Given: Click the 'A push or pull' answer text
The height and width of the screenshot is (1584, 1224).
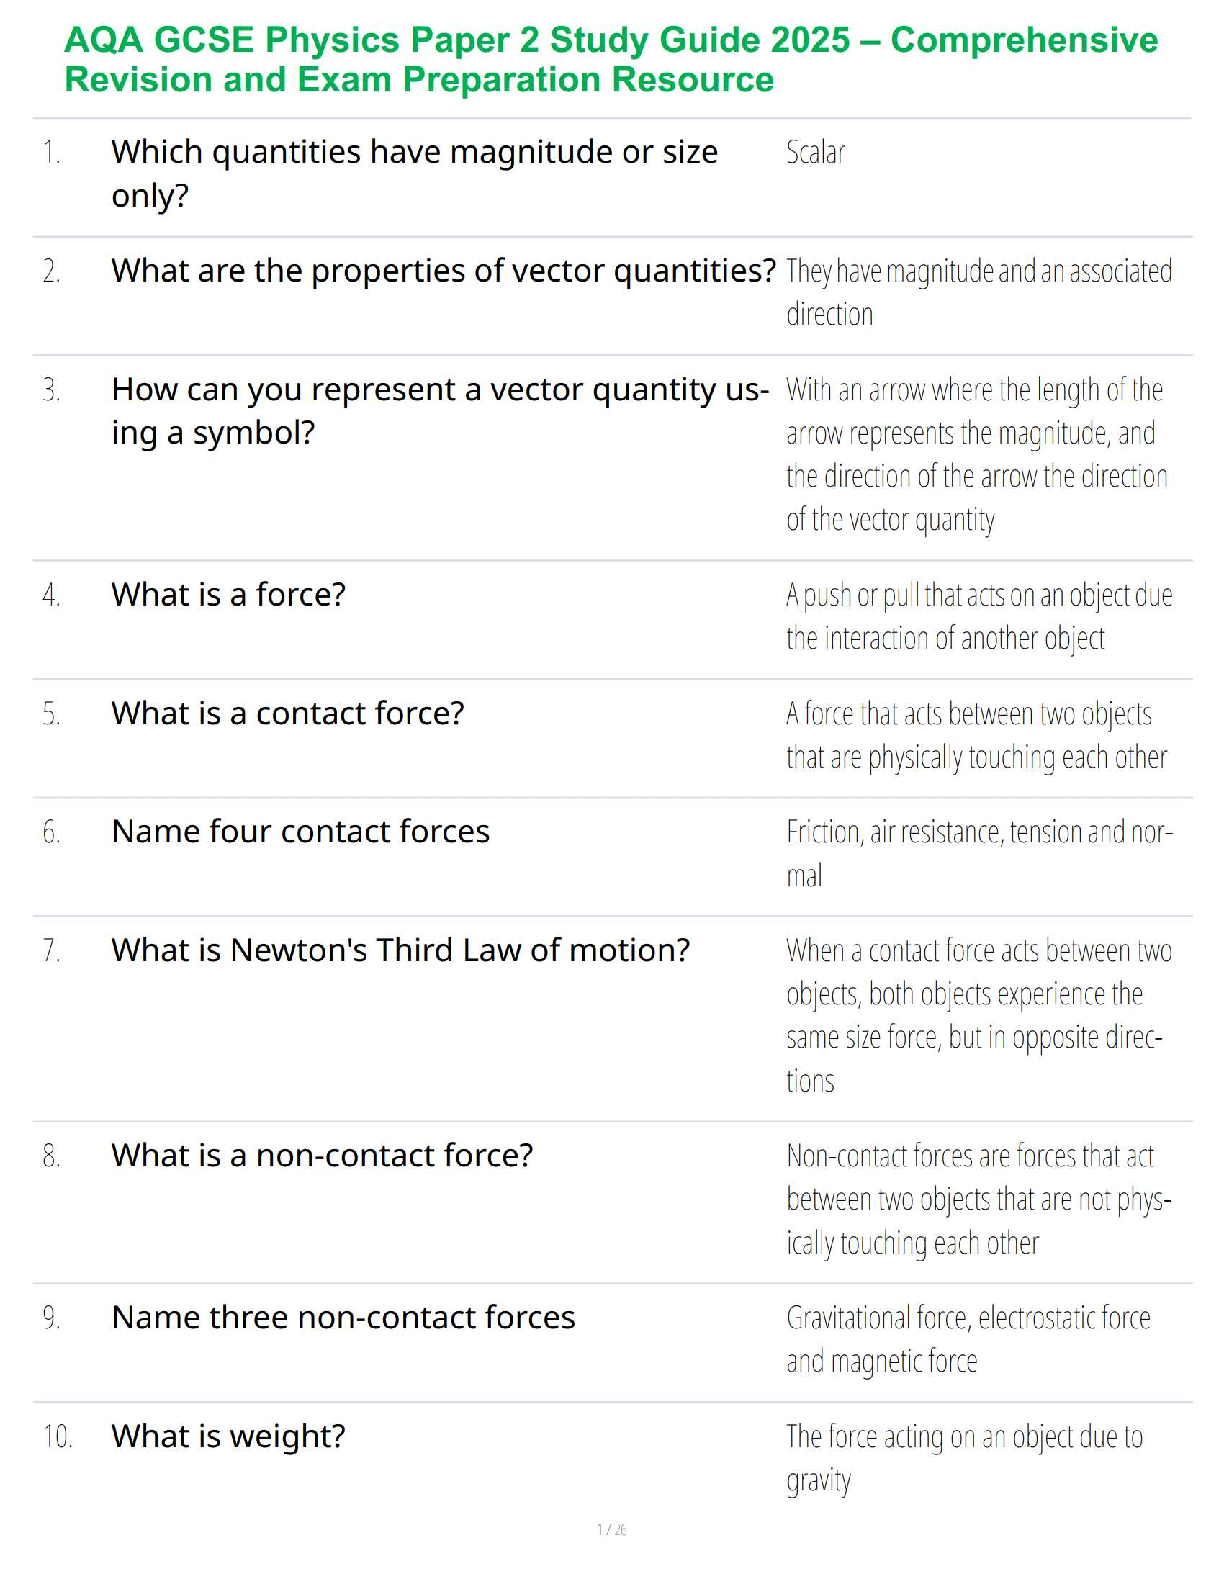Looking at the screenshot, I should [978, 616].
